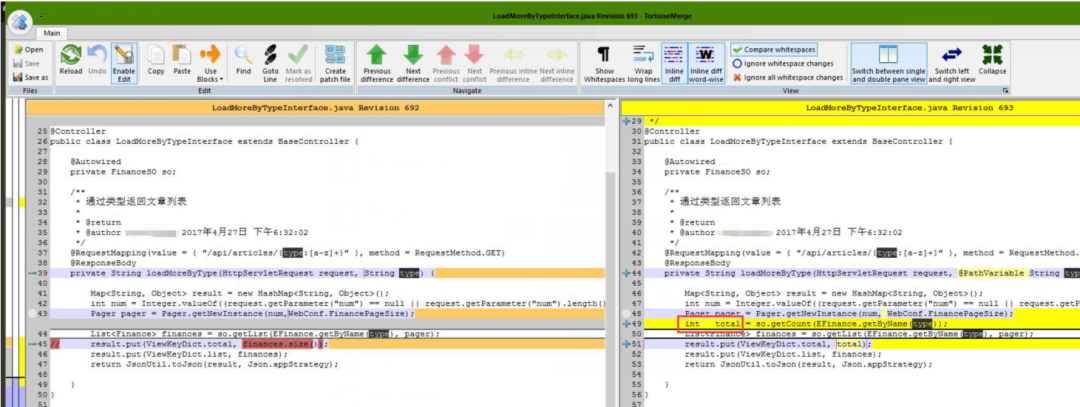Toggle Inline diff view
This screenshot has height=407, width=1080.
(x=674, y=63)
